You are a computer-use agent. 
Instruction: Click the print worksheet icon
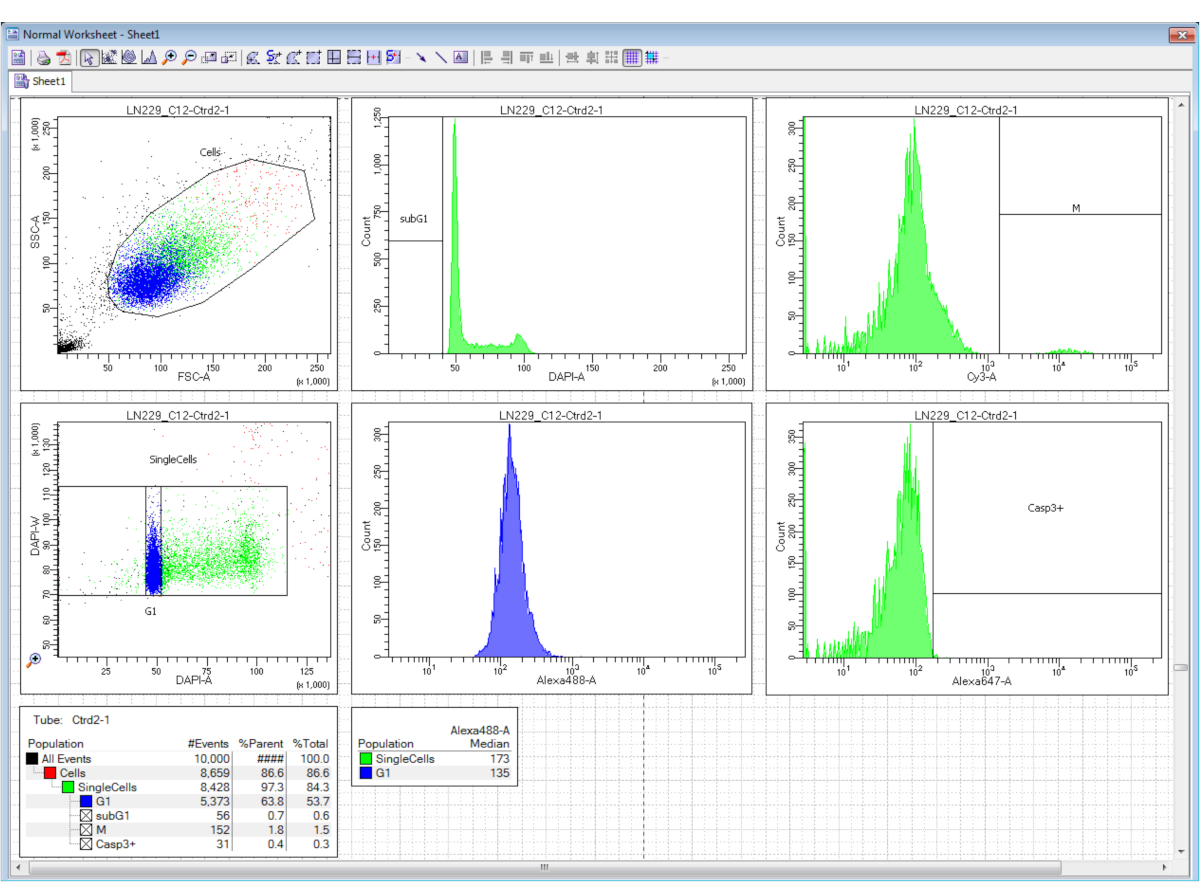click(x=44, y=58)
